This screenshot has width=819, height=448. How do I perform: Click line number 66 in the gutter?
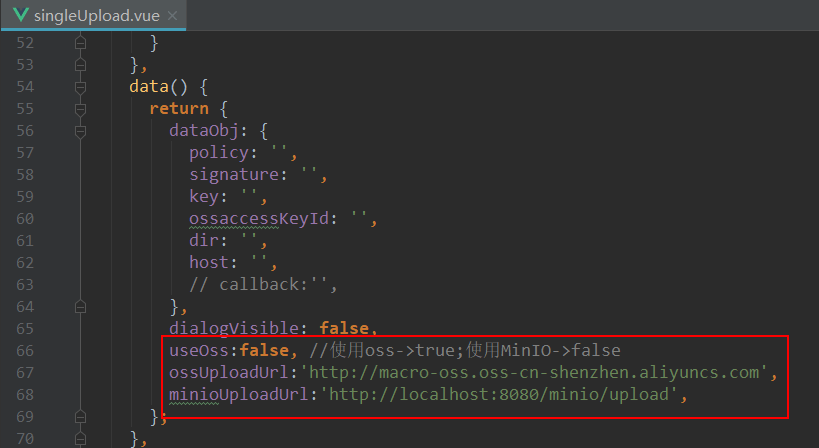coord(25,350)
